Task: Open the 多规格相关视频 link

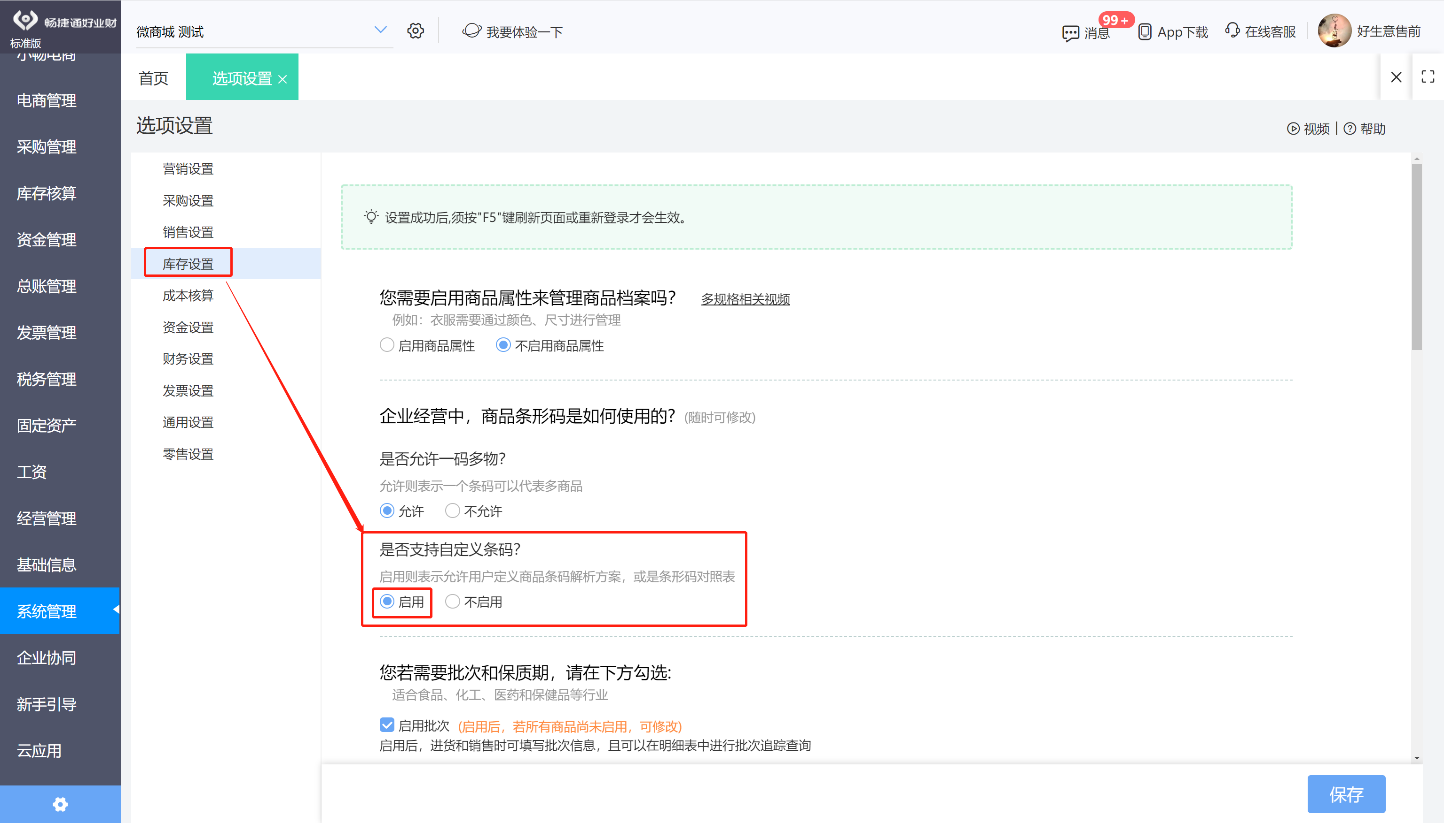Action: click(x=745, y=299)
